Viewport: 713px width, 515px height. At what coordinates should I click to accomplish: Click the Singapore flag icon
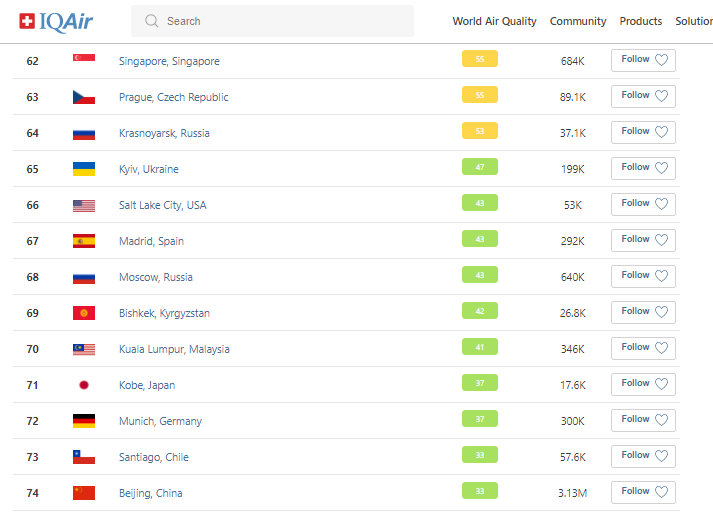(84, 61)
